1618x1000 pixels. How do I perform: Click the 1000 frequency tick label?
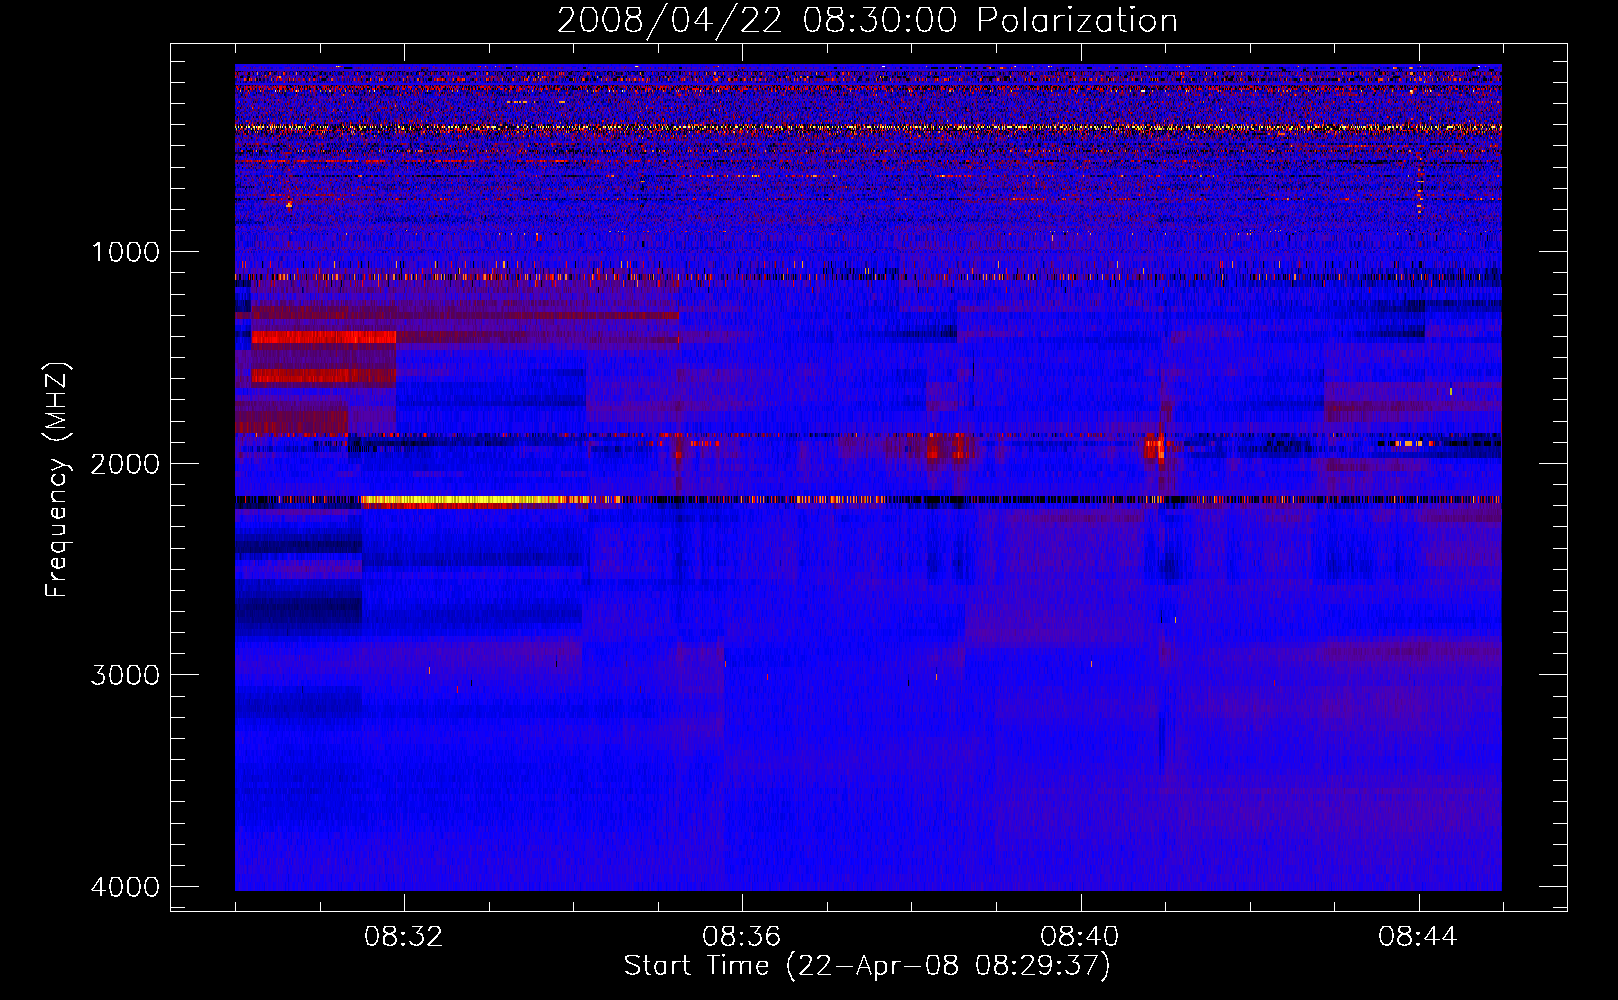coord(125,252)
